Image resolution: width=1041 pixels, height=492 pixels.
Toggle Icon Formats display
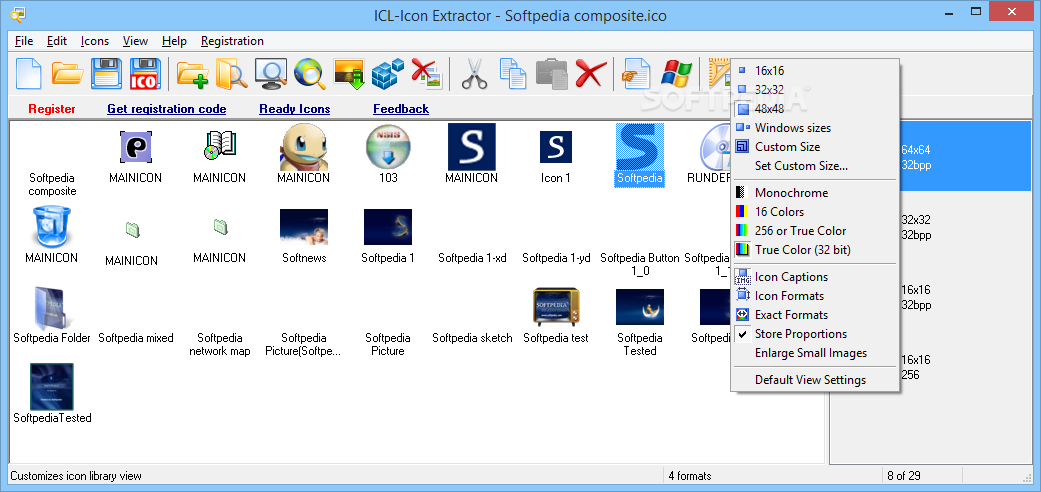pyautogui.click(x=815, y=295)
